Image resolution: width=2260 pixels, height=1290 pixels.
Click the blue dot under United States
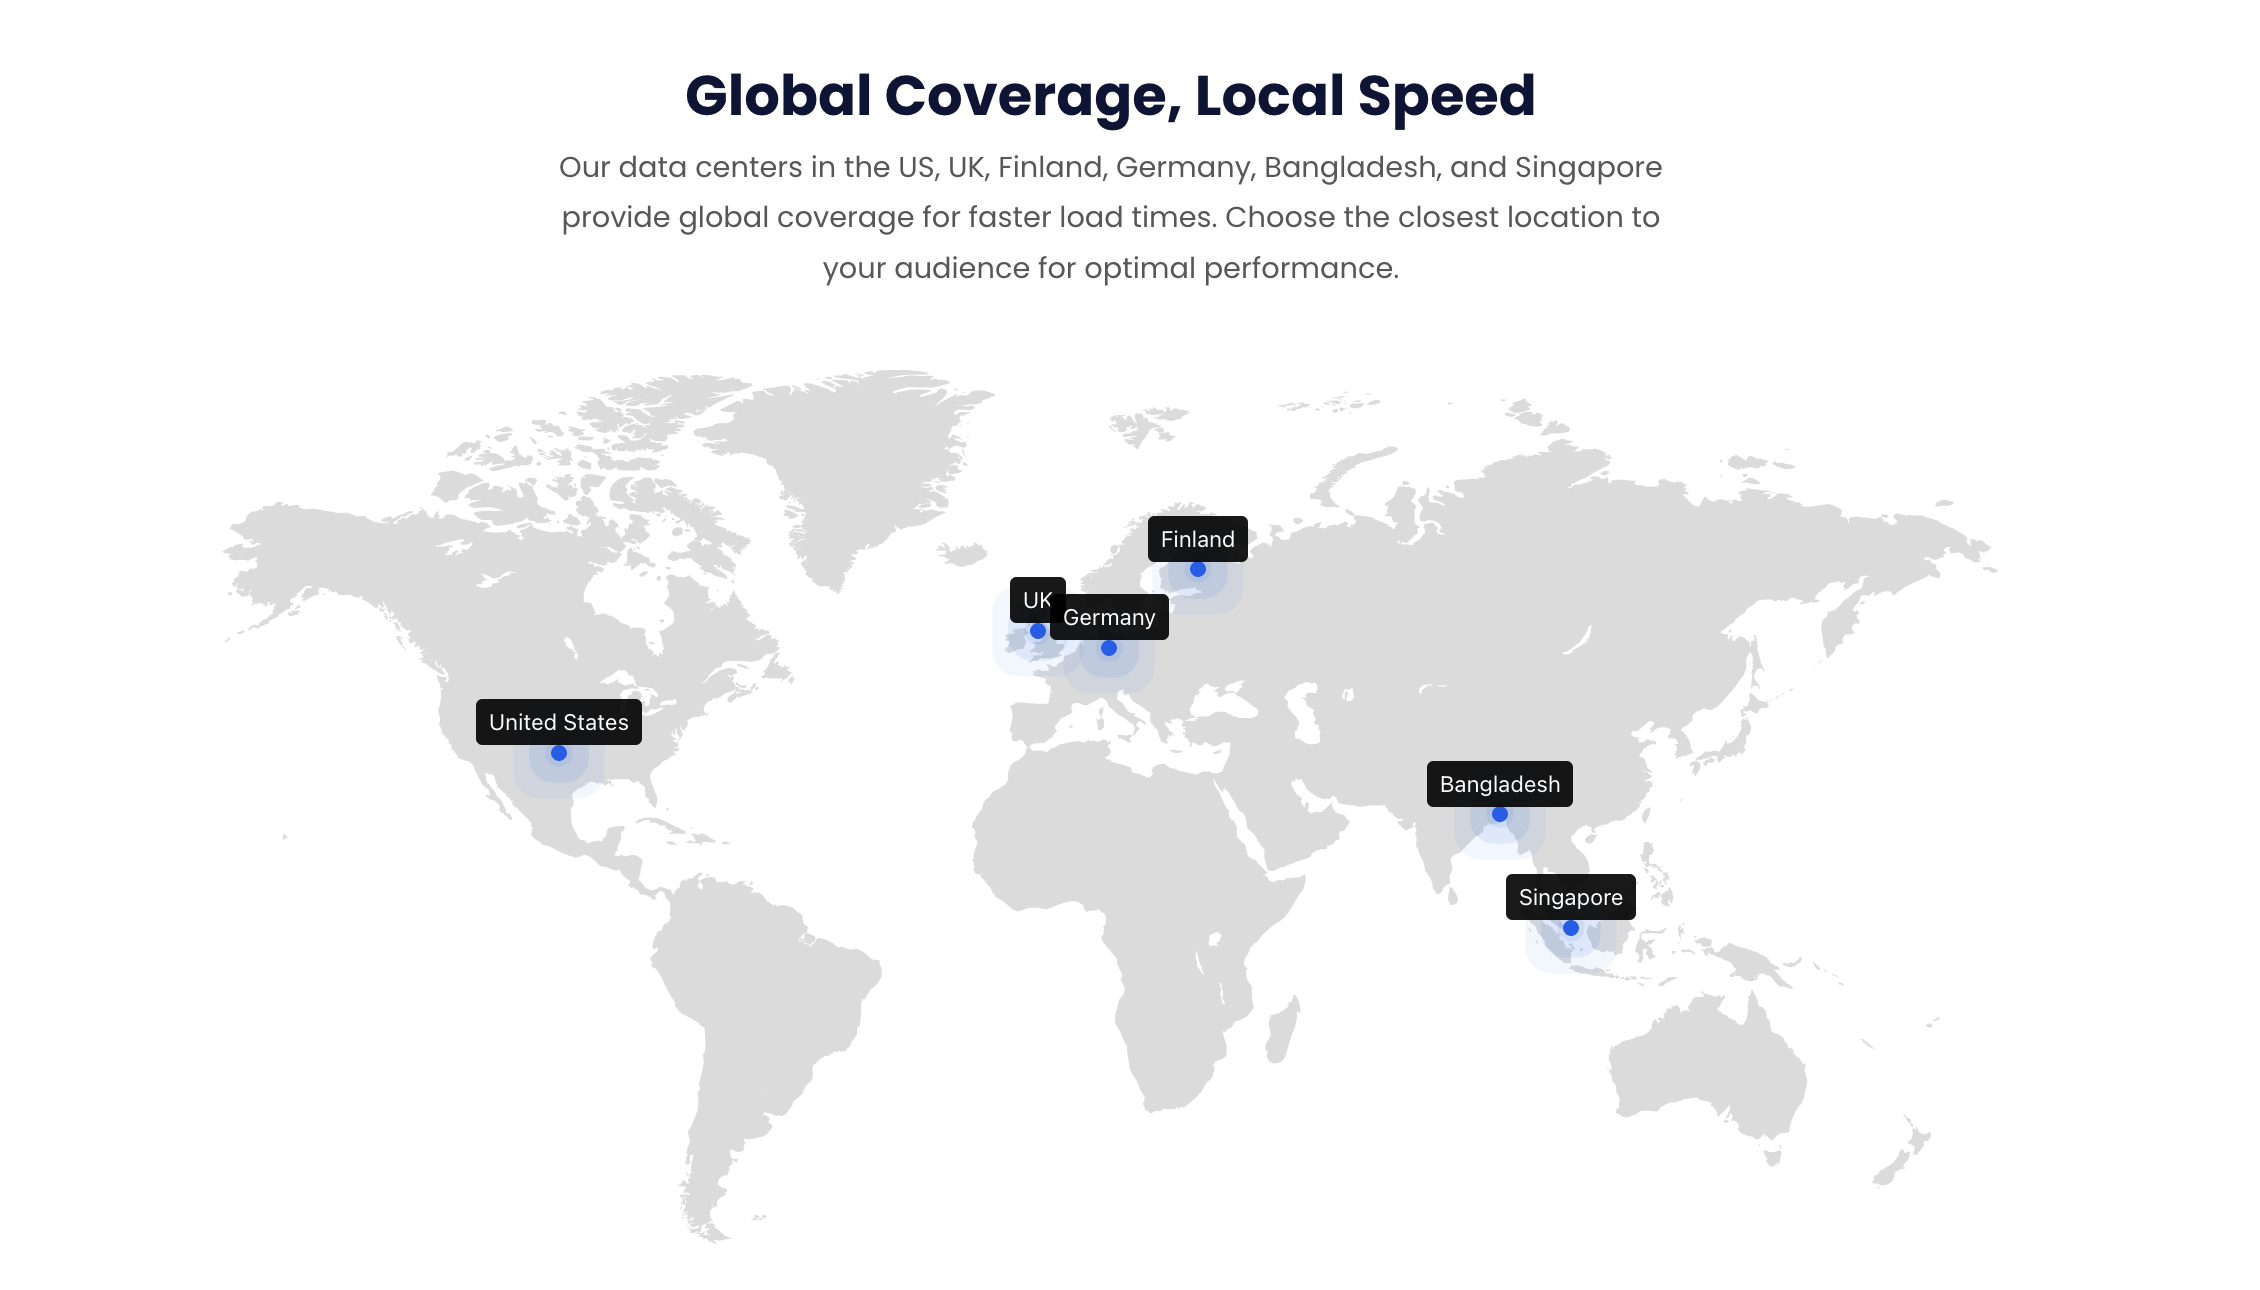[x=559, y=753]
